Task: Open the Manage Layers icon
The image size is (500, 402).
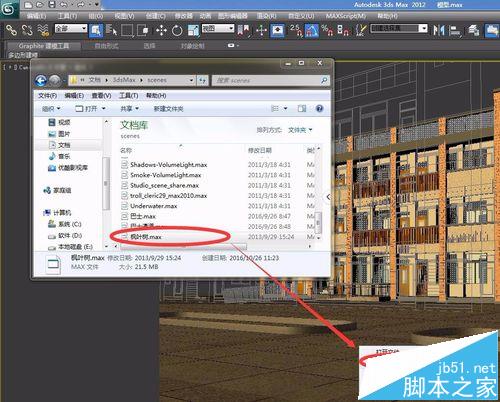Action: [x=473, y=31]
